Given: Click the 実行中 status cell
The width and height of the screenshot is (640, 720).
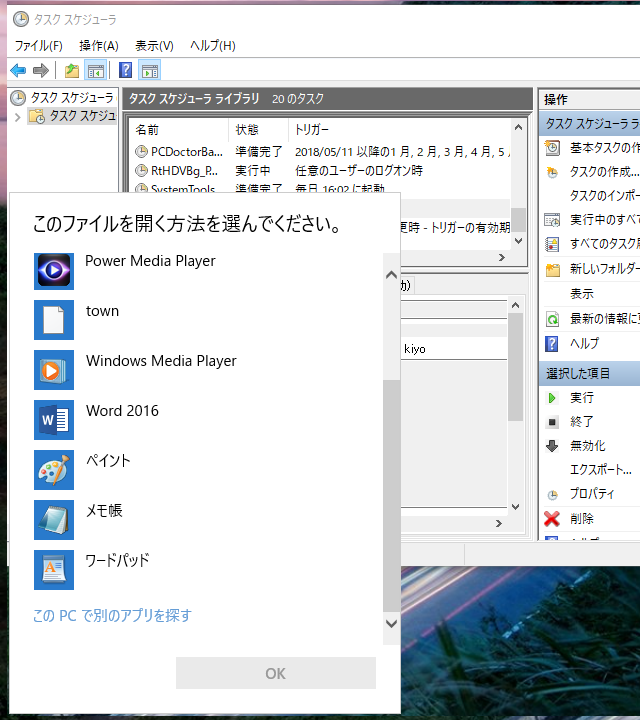Looking at the screenshot, I should (253, 171).
